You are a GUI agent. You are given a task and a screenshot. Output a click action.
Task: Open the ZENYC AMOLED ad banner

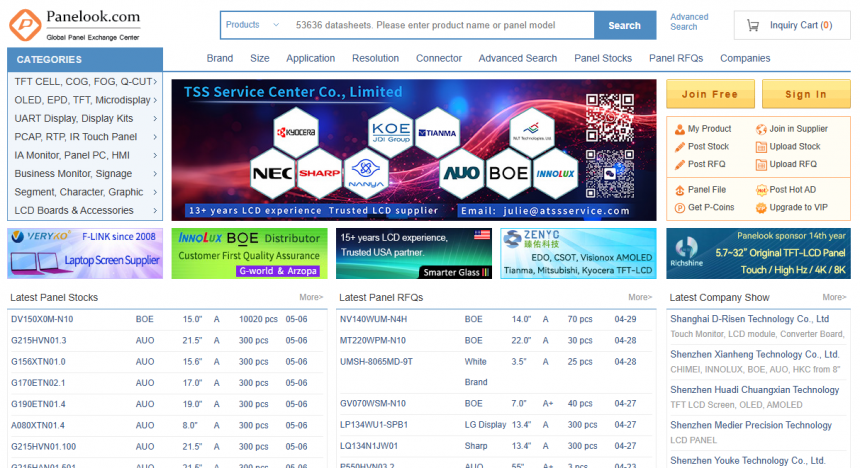[578, 253]
